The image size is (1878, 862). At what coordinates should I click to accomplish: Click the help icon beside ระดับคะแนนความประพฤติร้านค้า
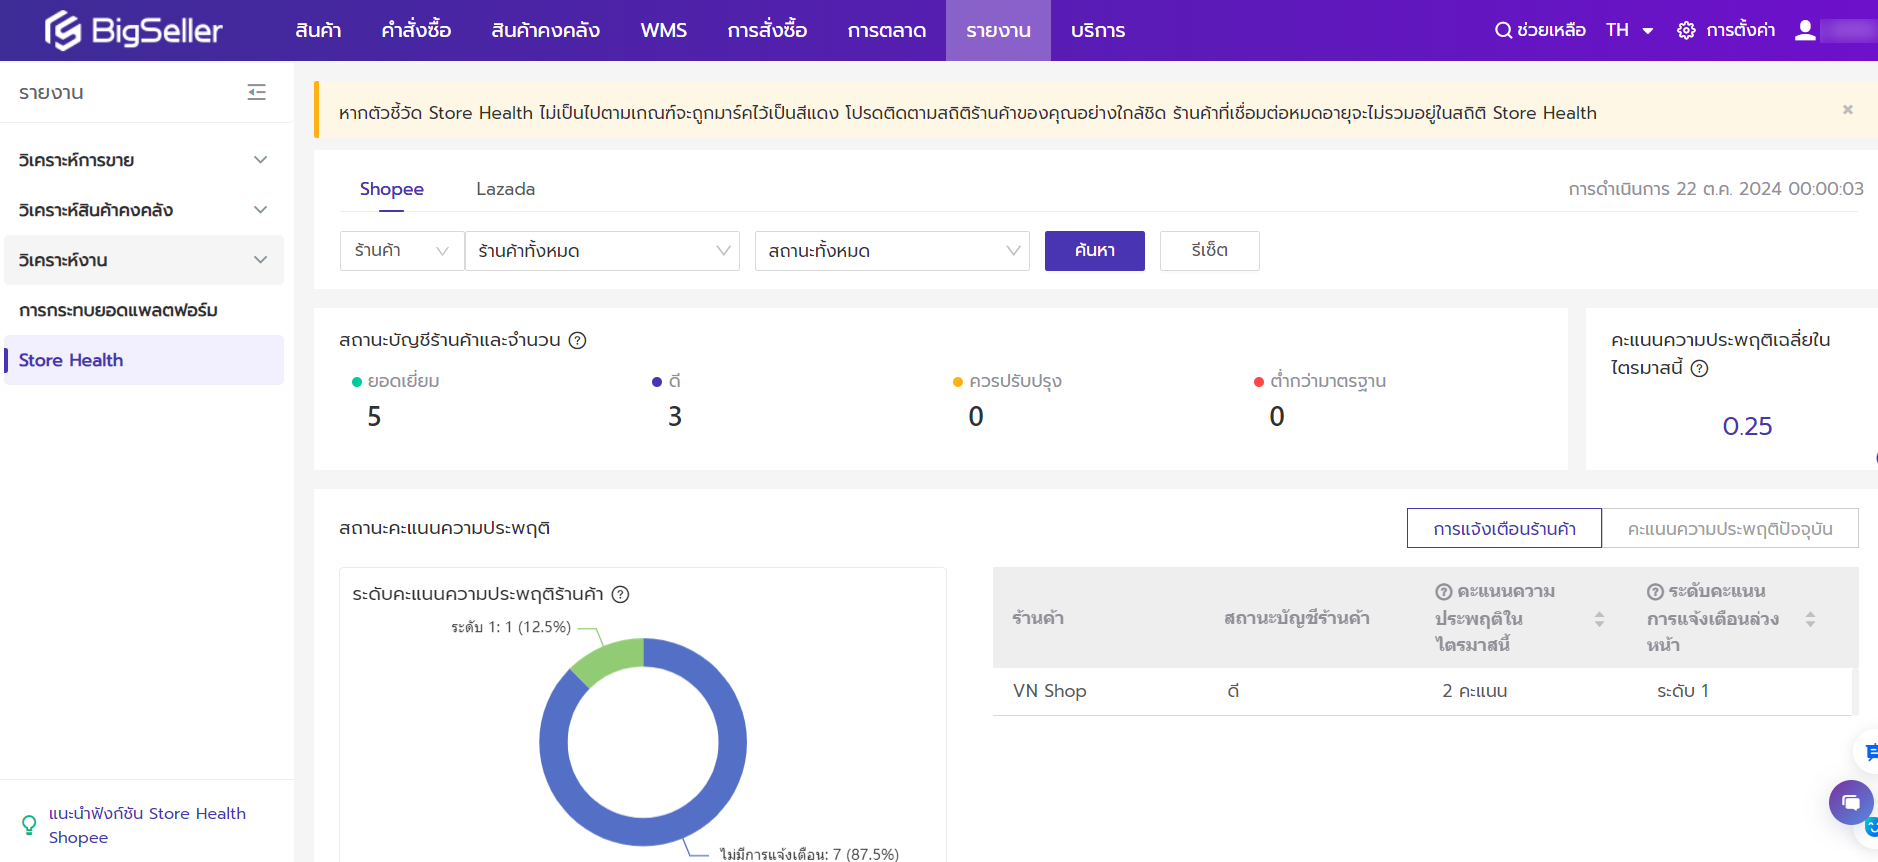620,594
